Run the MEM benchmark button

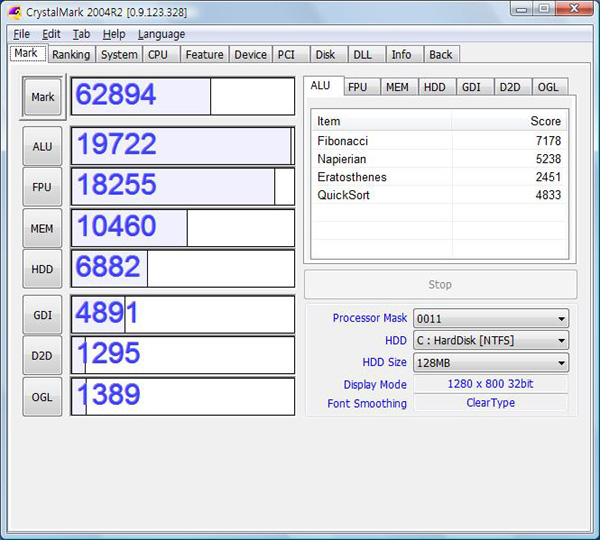[42, 228]
